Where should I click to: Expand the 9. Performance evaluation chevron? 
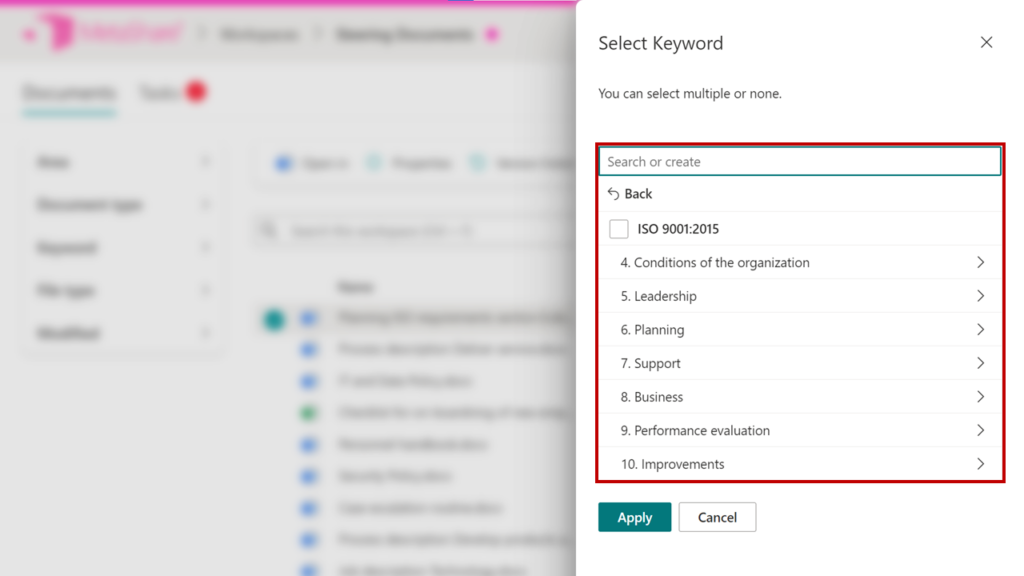(x=980, y=431)
